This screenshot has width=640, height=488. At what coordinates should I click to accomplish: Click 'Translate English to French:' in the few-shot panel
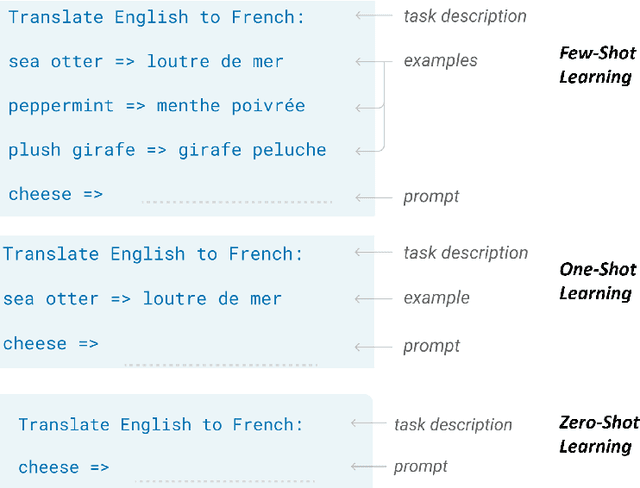pos(155,17)
